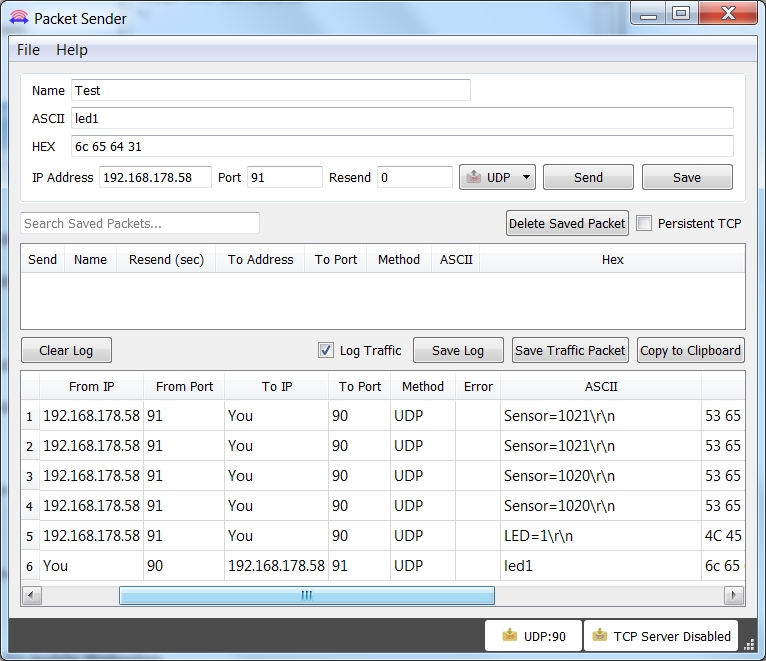
Task: Maximize the Packet Sender window
Action: click(x=681, y=14)
